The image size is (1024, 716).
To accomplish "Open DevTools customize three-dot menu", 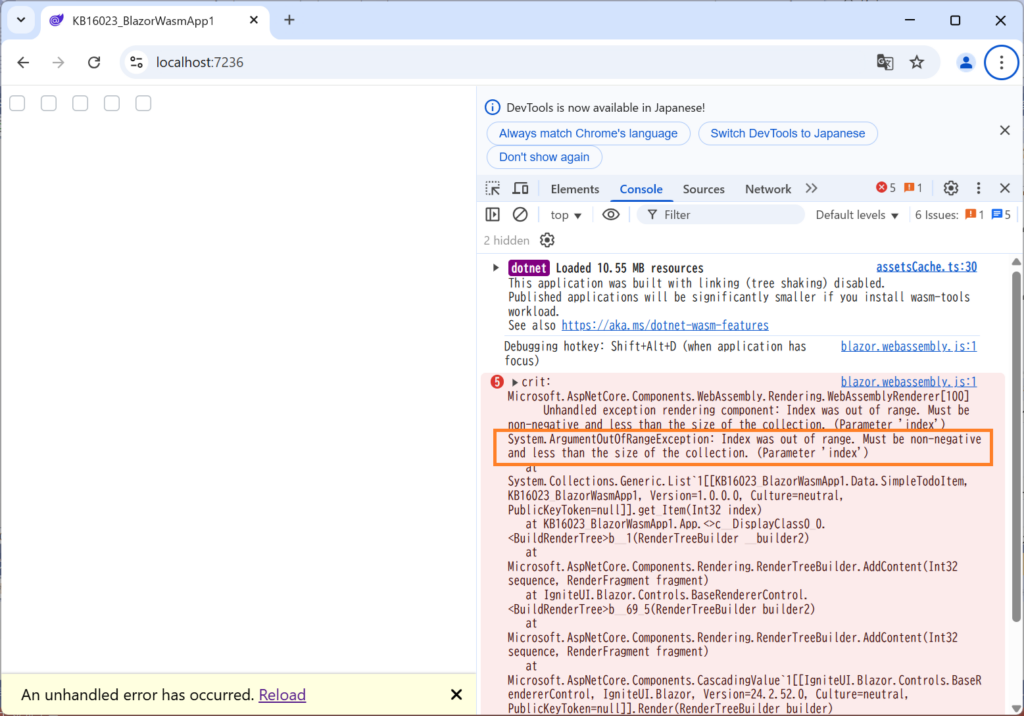I will pyautogui.click(x=978, y=188).
